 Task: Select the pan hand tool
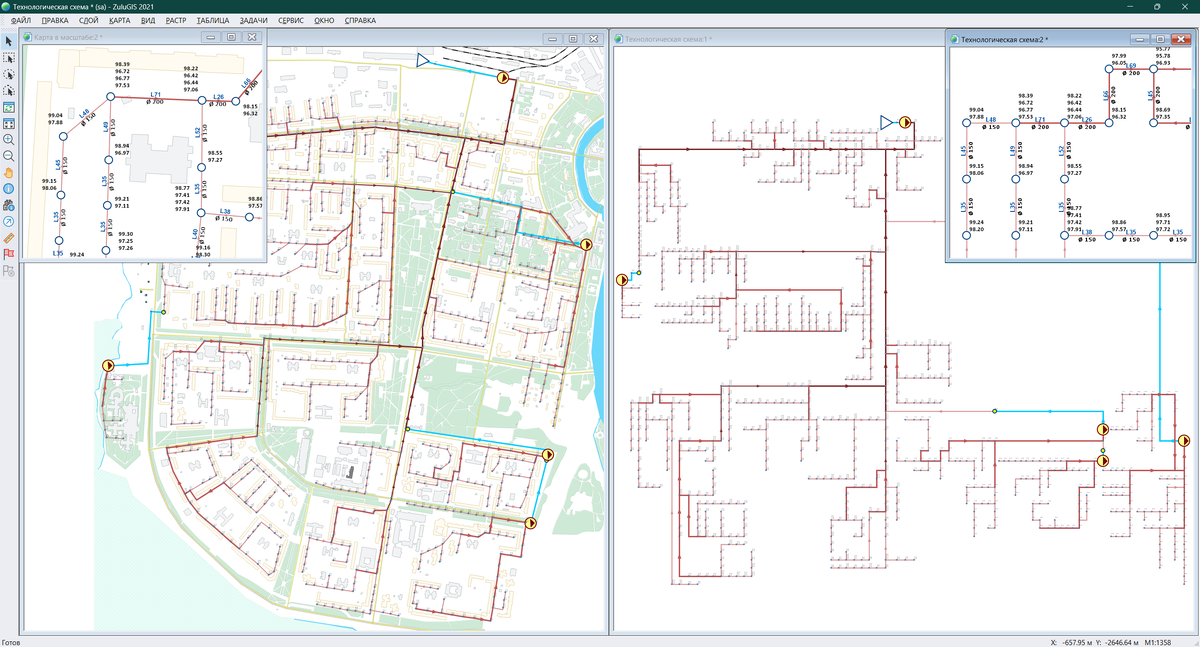click(9, 171)
